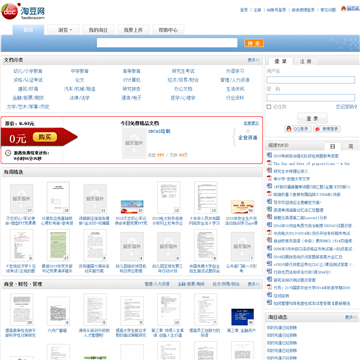Open the Taodocs logo homepage
Viewport: 360px width, 360px height.
point(23,11)
